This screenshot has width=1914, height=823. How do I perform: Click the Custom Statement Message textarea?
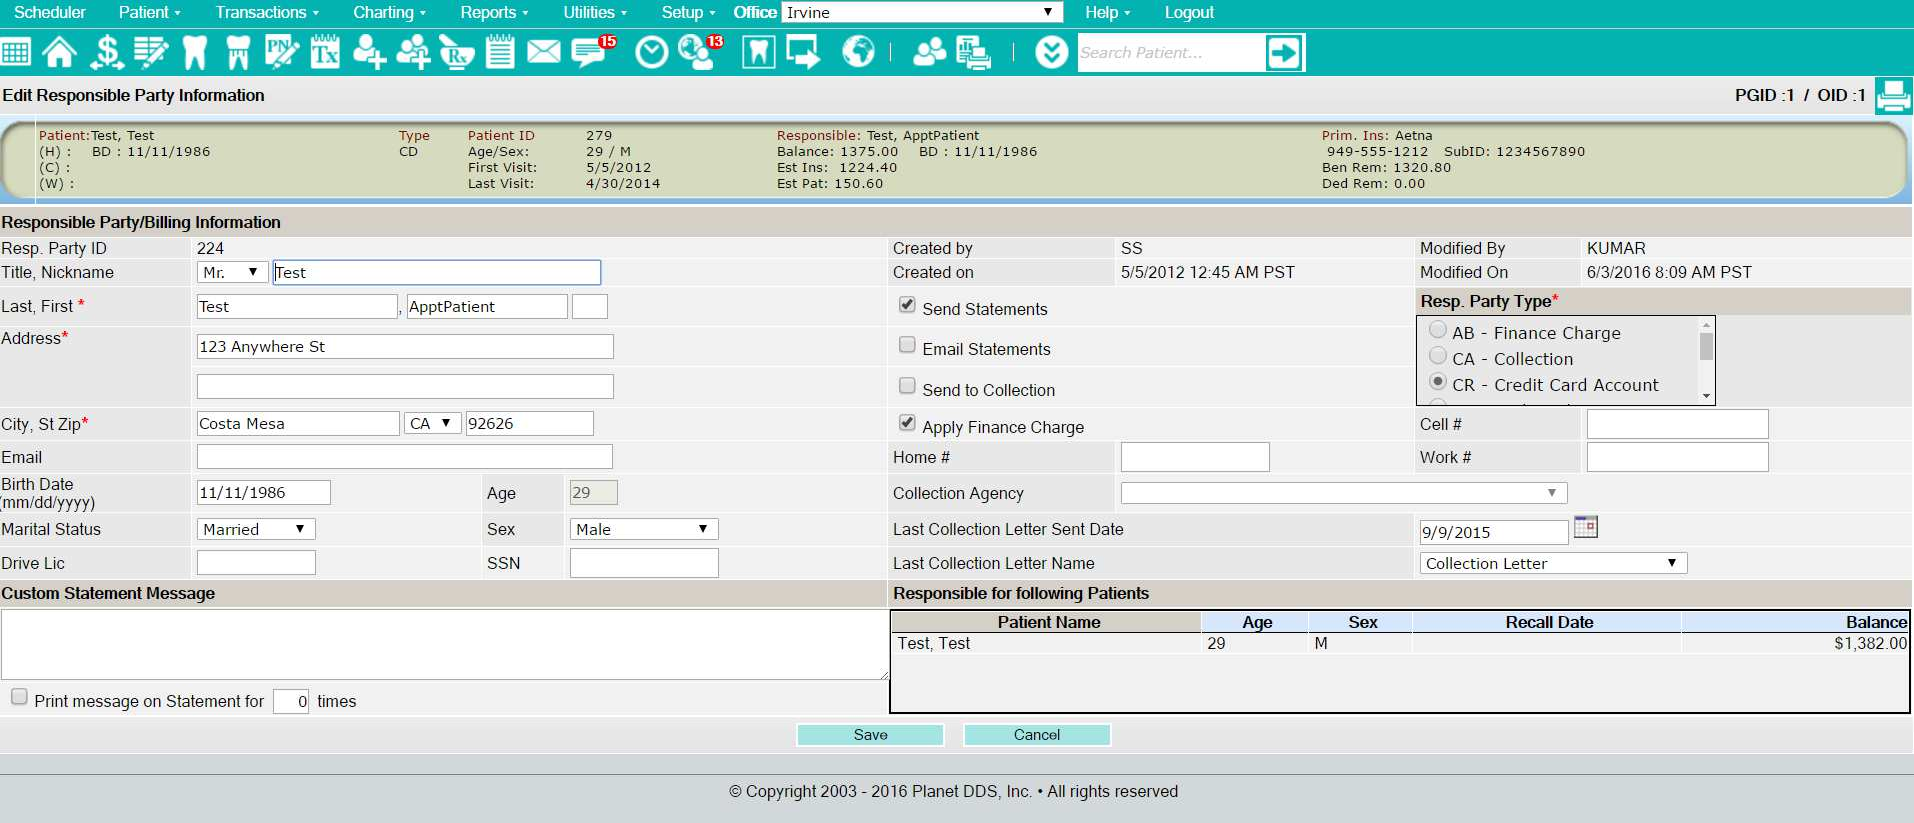(x=444, y=644)
